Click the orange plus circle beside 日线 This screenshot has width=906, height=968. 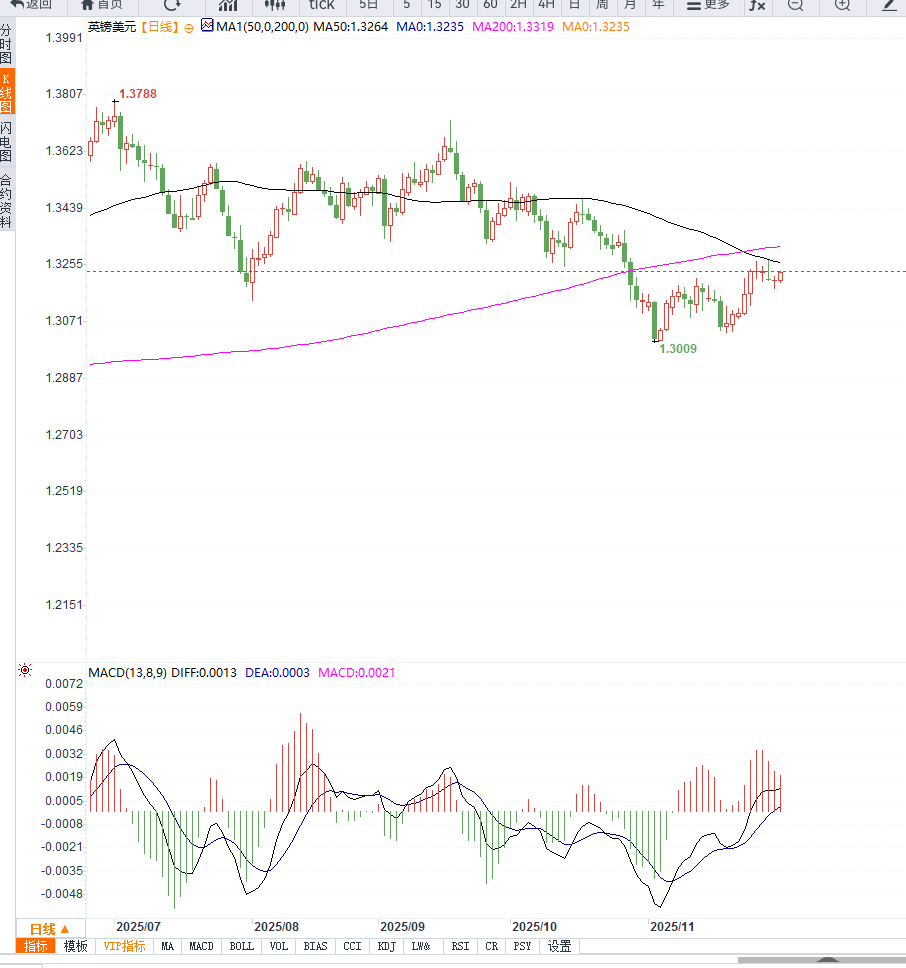pyautogui.click(x=189, y=28)
